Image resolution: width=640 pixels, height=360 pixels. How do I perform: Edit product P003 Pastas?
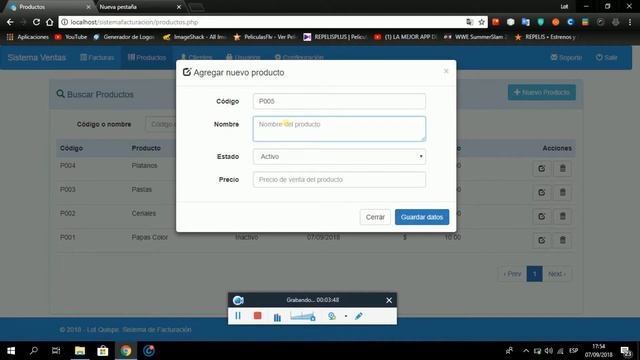[x=542, y=192]
